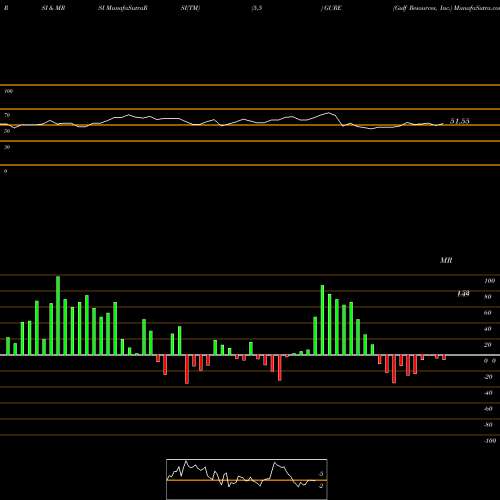This screenshot has height=500, width=500.
Task: Click the 100 label on RSI axis
Action: 8,91
